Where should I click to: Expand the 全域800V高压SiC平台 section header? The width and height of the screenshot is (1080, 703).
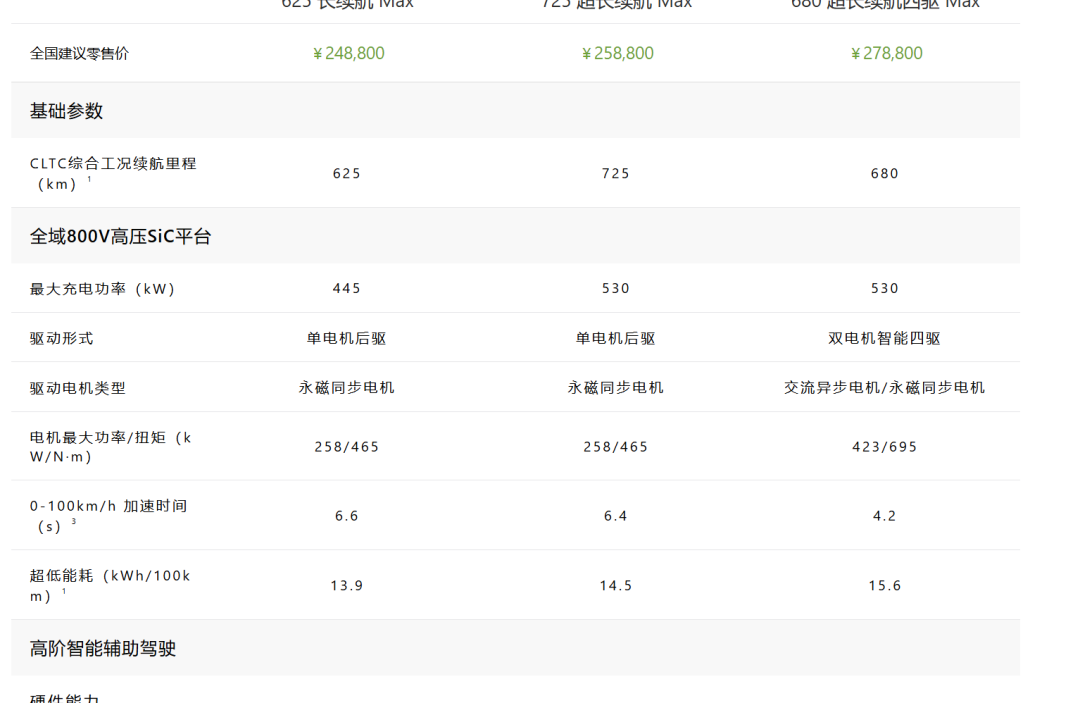[120, 237]
